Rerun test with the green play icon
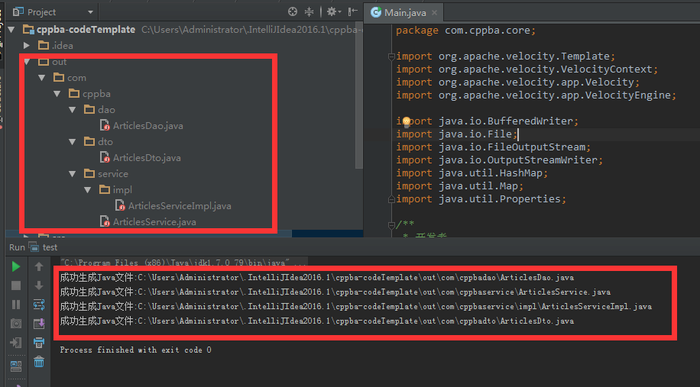Screen dimensions: 700x387 16,266
